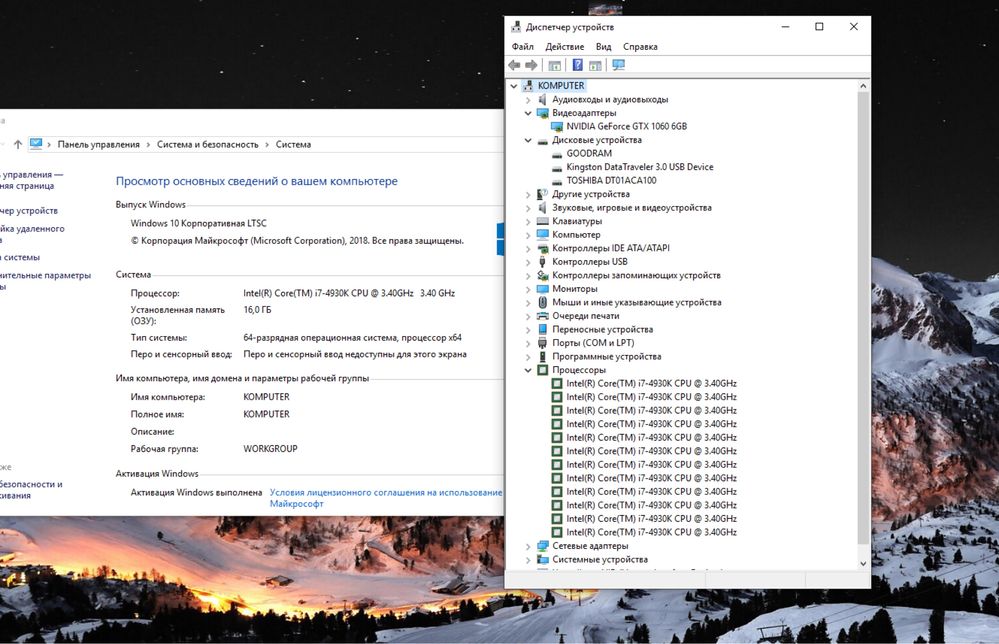
Task: Click the computer icon in the System address bar
Action: pos(36,144)
